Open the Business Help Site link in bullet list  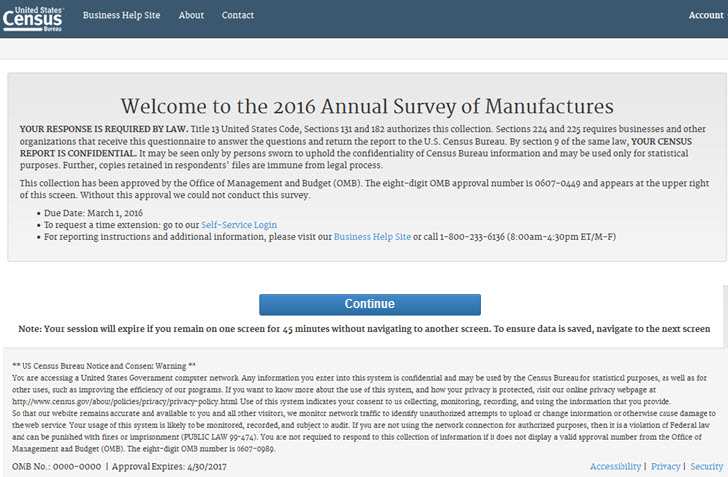tap(372, 237)
